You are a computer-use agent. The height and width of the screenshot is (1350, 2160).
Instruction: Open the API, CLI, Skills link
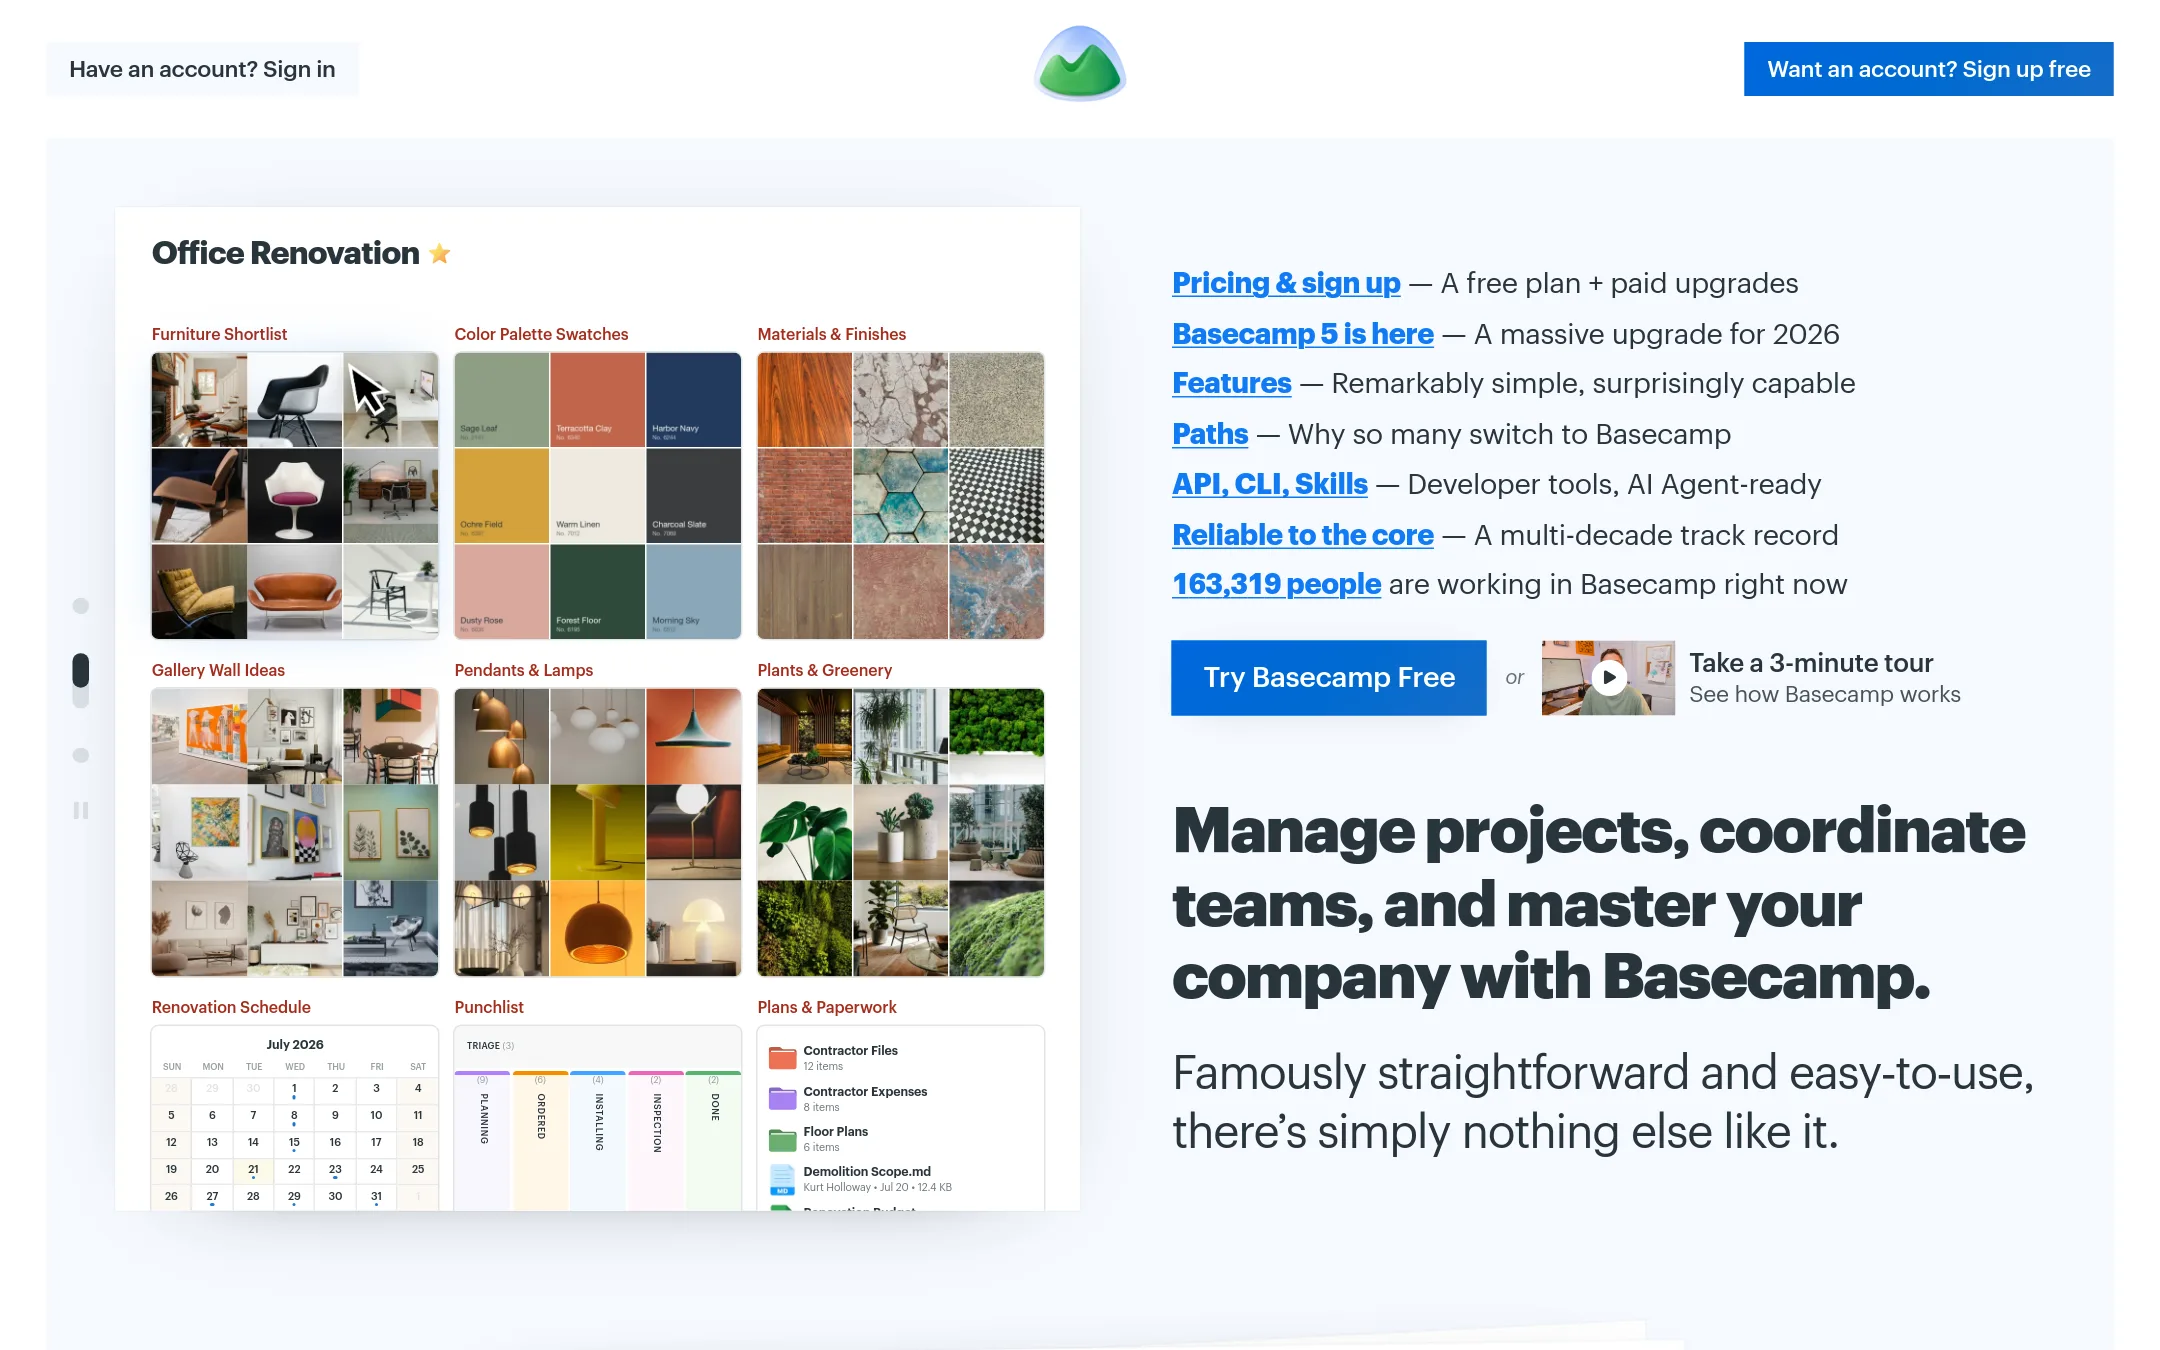tap(1269, 484)
